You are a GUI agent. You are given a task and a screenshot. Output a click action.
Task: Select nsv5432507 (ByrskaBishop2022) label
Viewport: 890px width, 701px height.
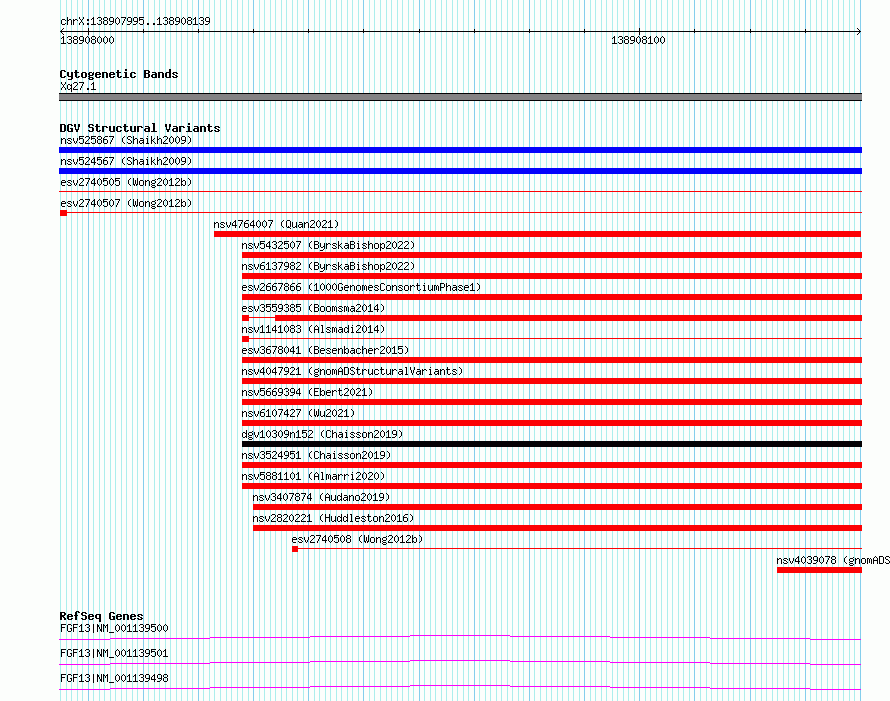click(328, 245)
